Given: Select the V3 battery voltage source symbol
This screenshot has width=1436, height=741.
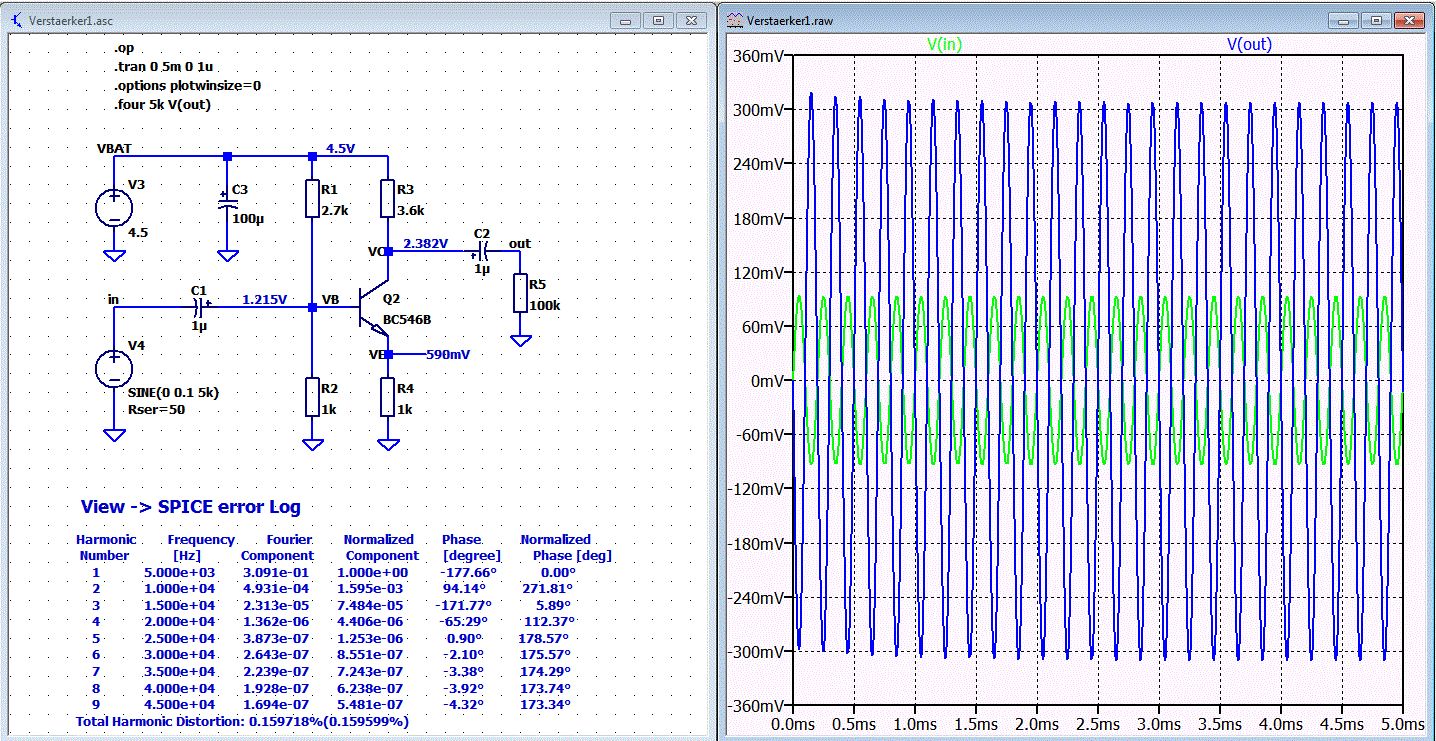Looking at the screenshot, I should [x=114, y=208].
